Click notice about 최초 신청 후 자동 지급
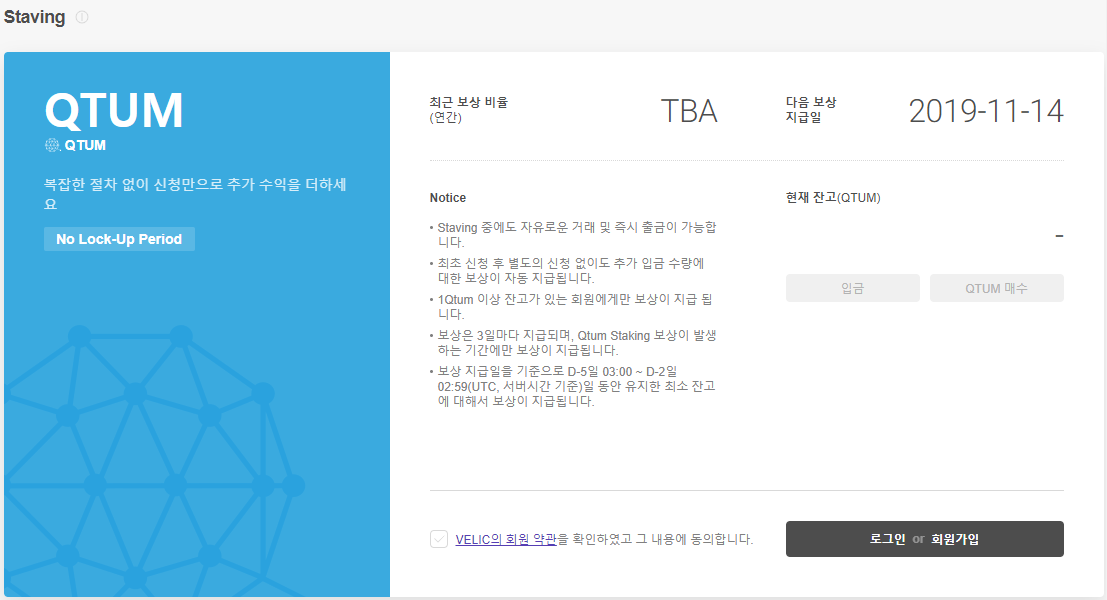The image size is (1107, 600). [568, 270]
